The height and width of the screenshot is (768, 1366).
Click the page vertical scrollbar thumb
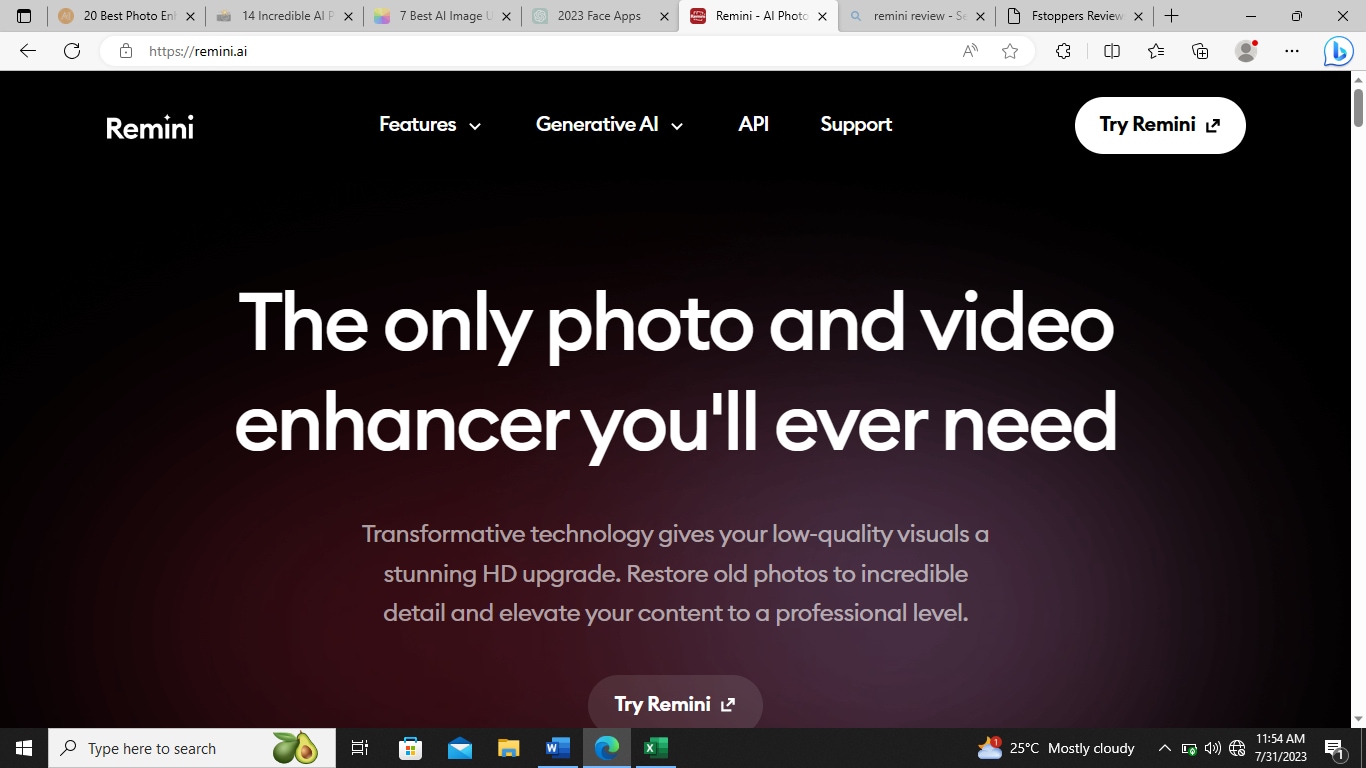click(x=1358, y=107)
